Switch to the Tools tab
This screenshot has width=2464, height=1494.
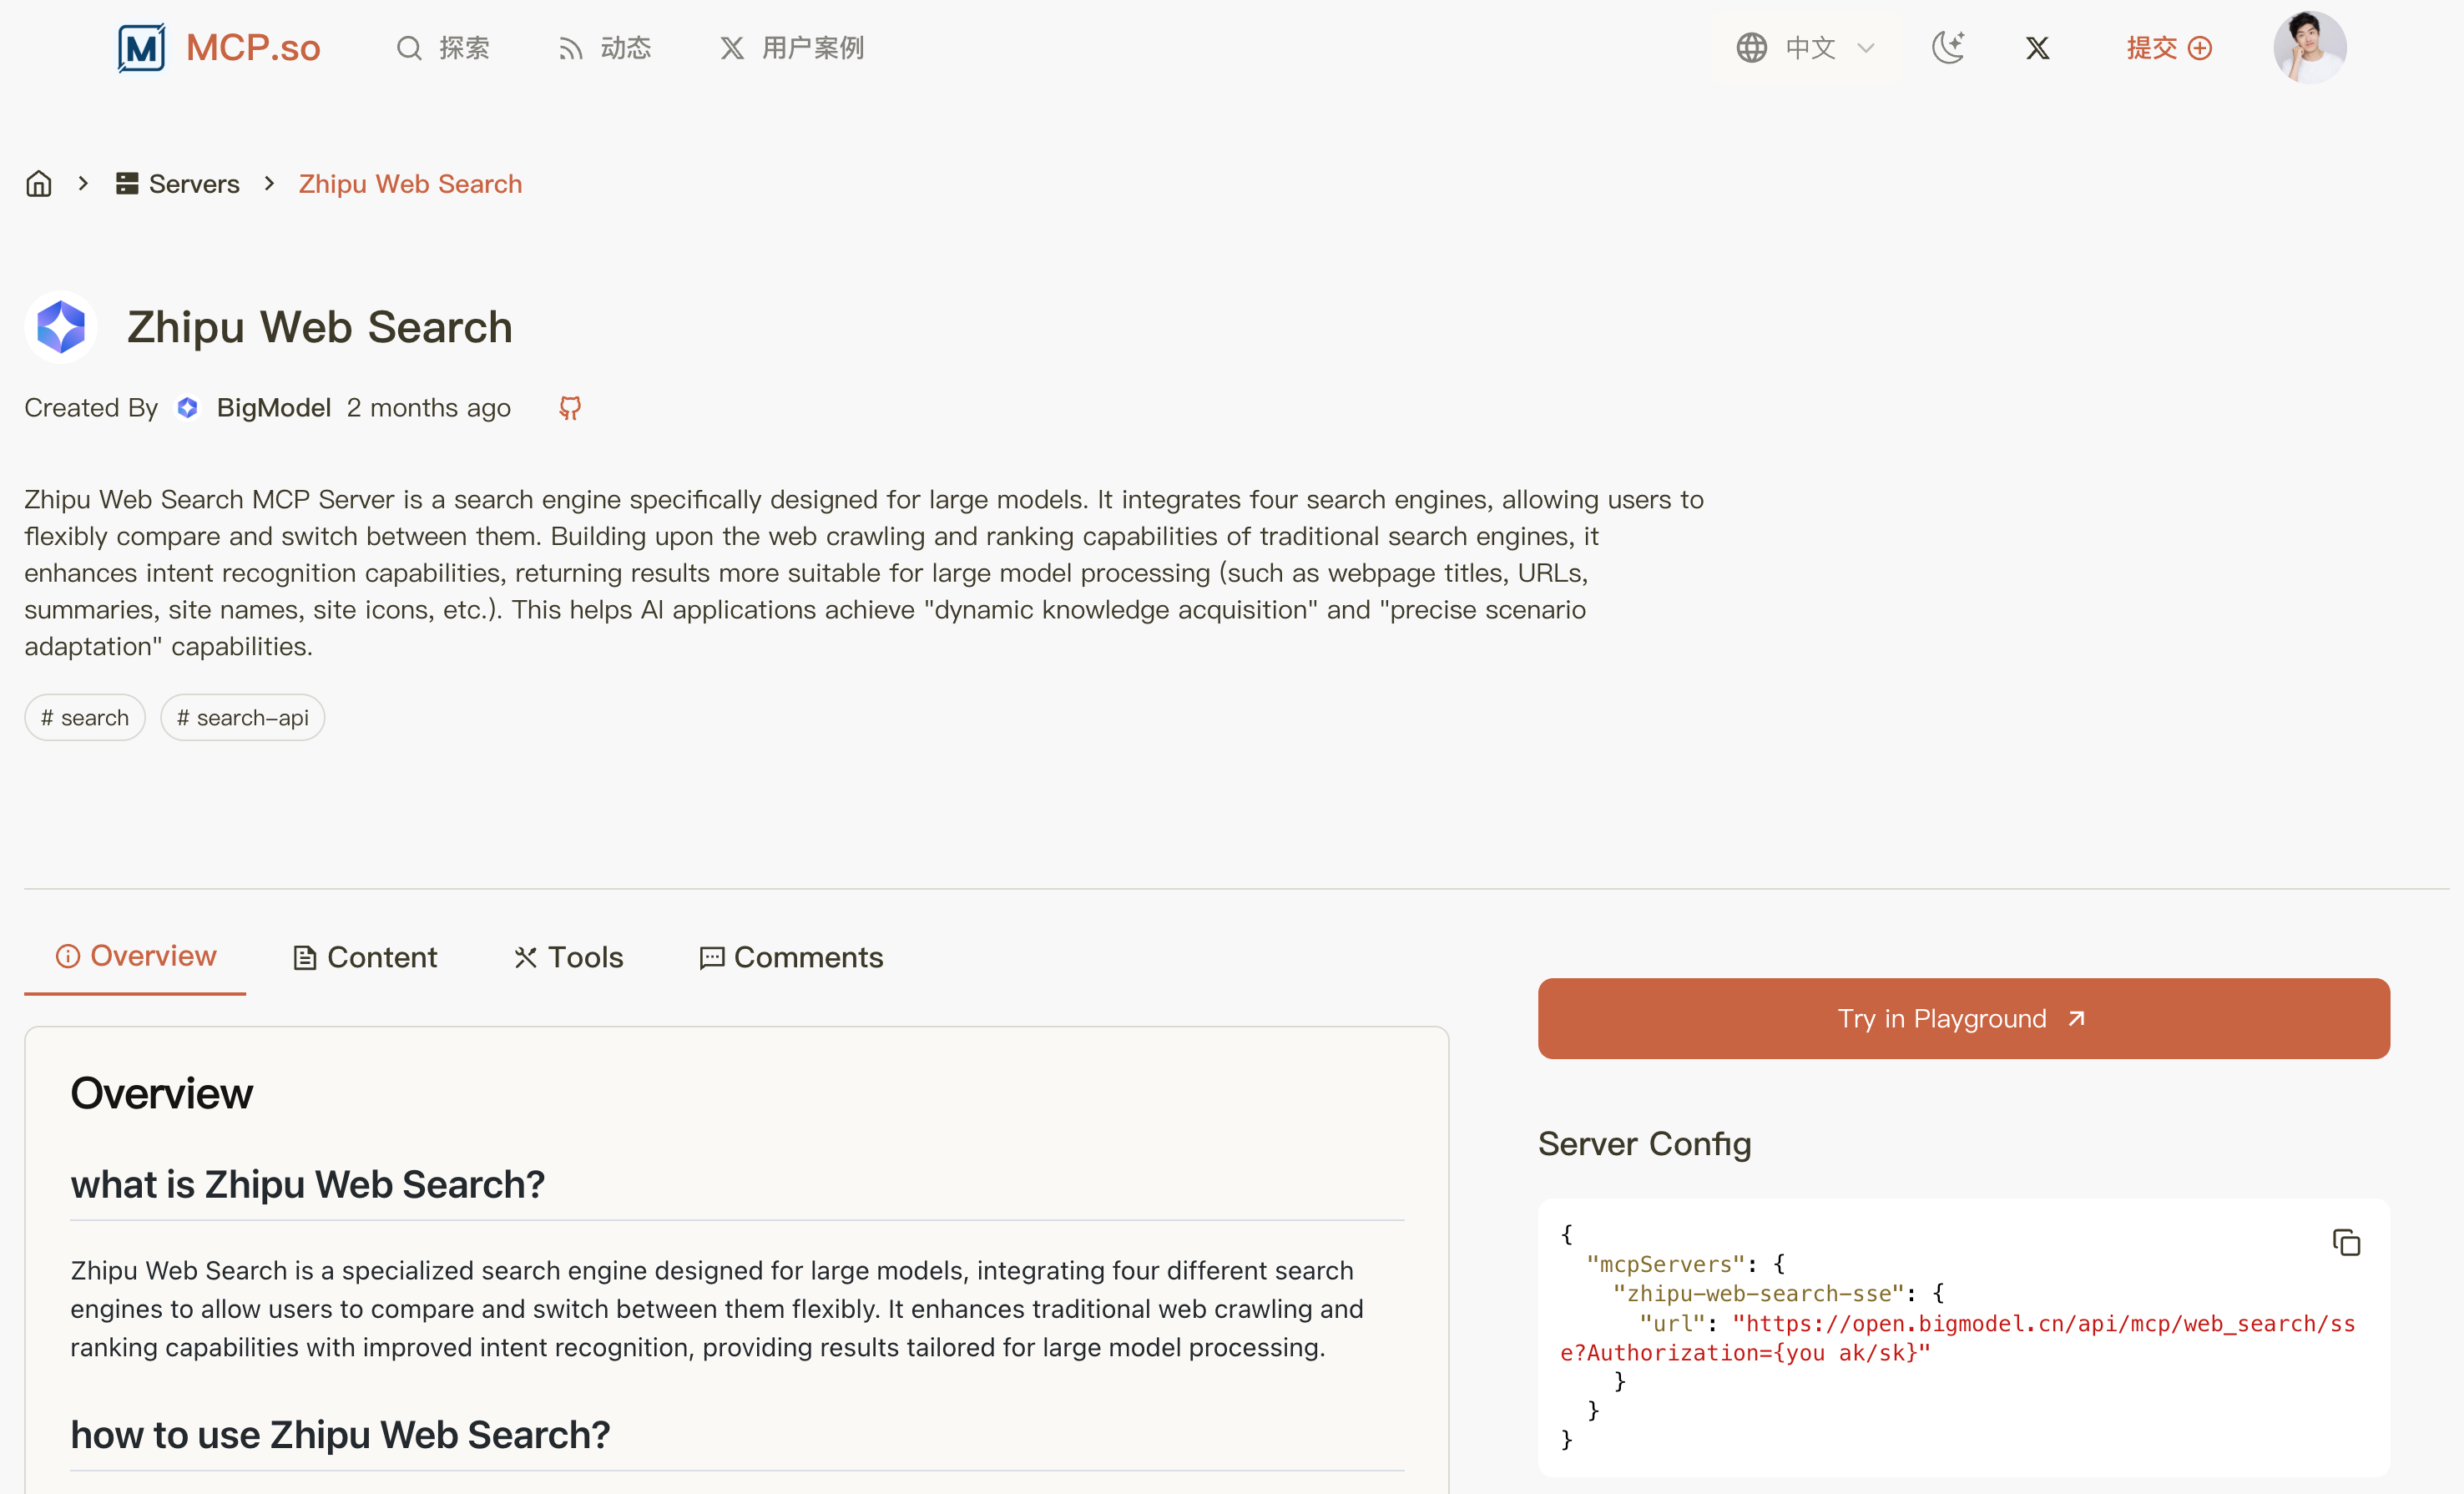pyautogui.click(x=568, y=957)
